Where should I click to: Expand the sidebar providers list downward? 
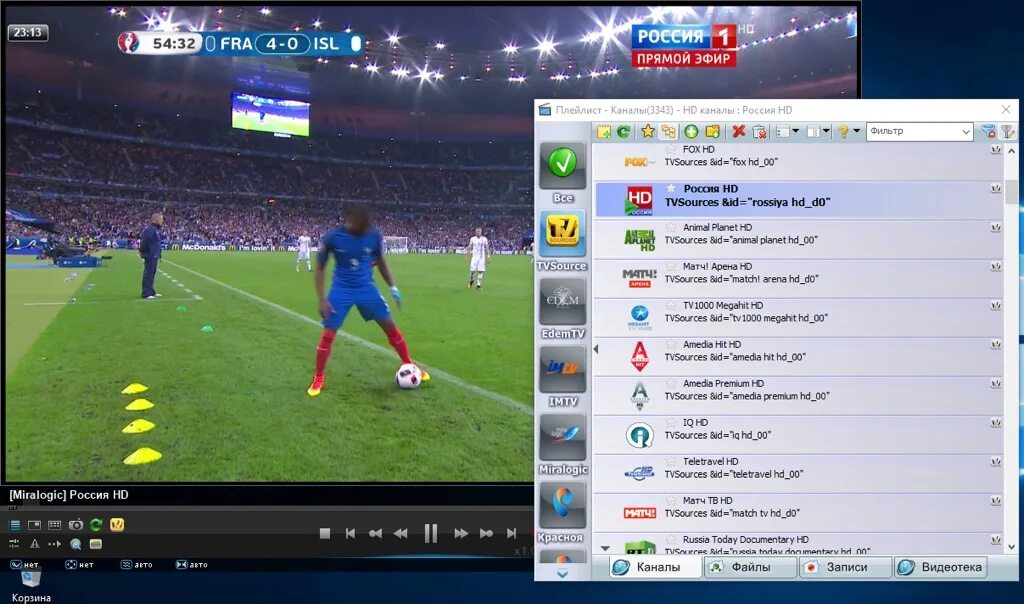click(562, 573)
